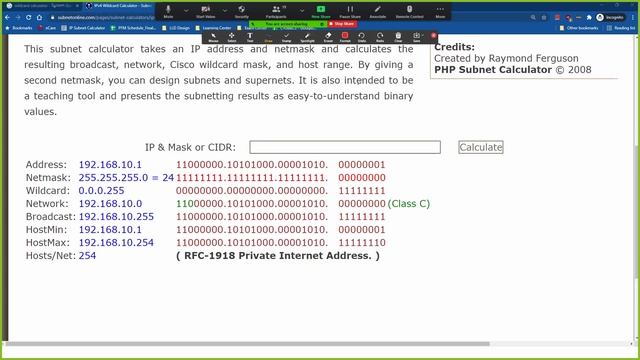
Task: Click the Incognito profile indicator
Action: point(610,18)
